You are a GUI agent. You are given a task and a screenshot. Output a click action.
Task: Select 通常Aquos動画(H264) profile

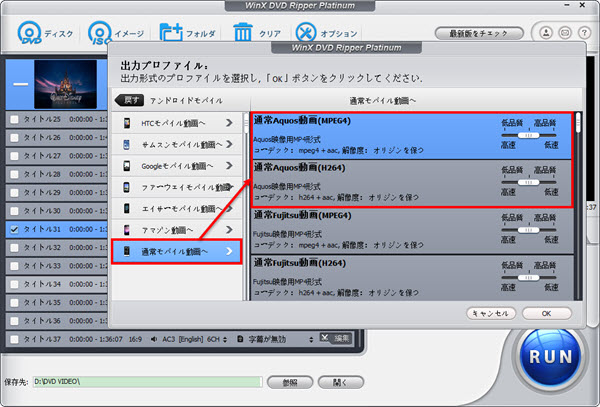point(412,184)
